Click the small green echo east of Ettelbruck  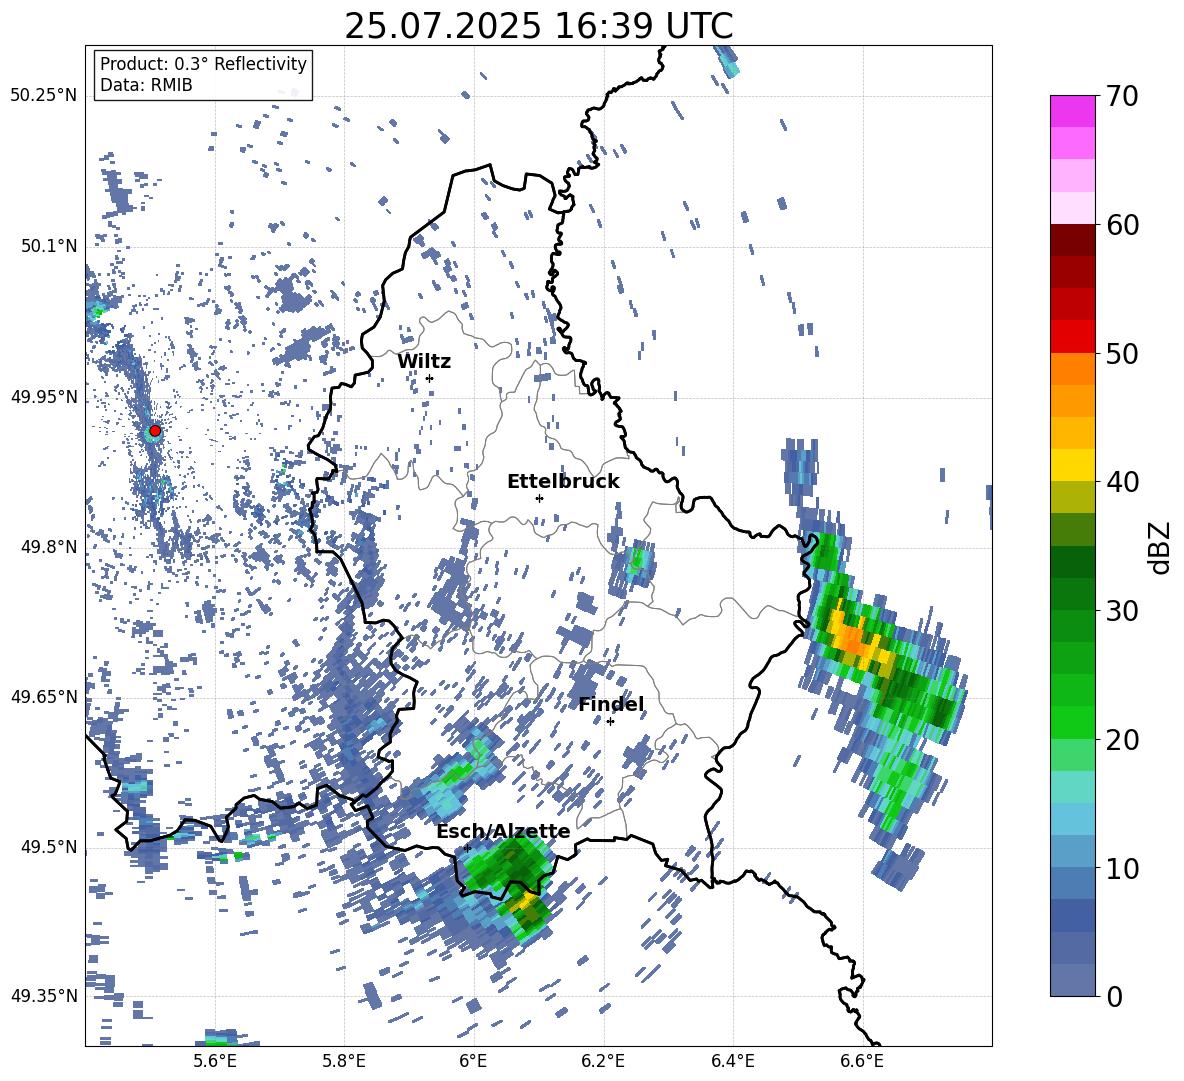[637, 559]
